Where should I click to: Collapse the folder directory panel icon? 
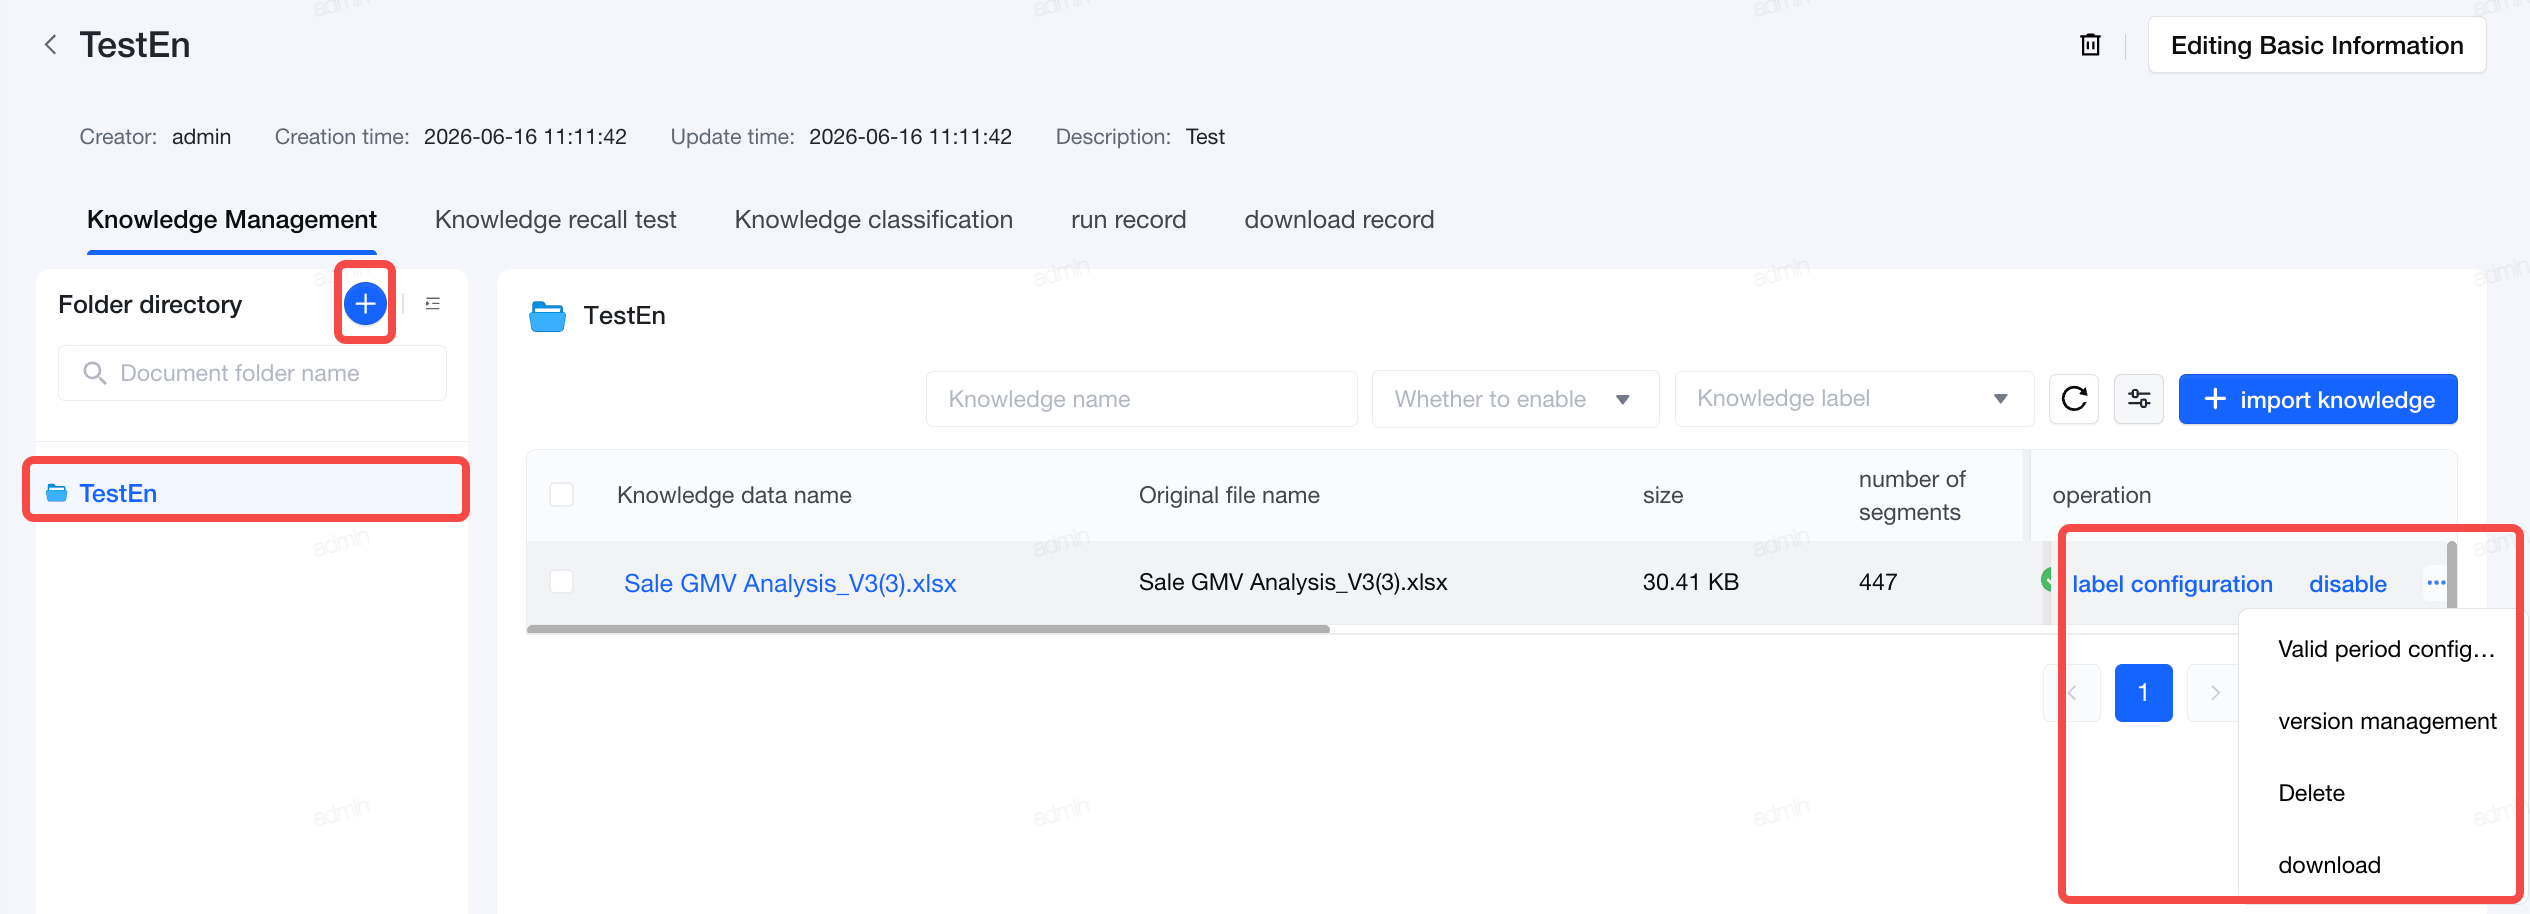(x=432, y=303)
